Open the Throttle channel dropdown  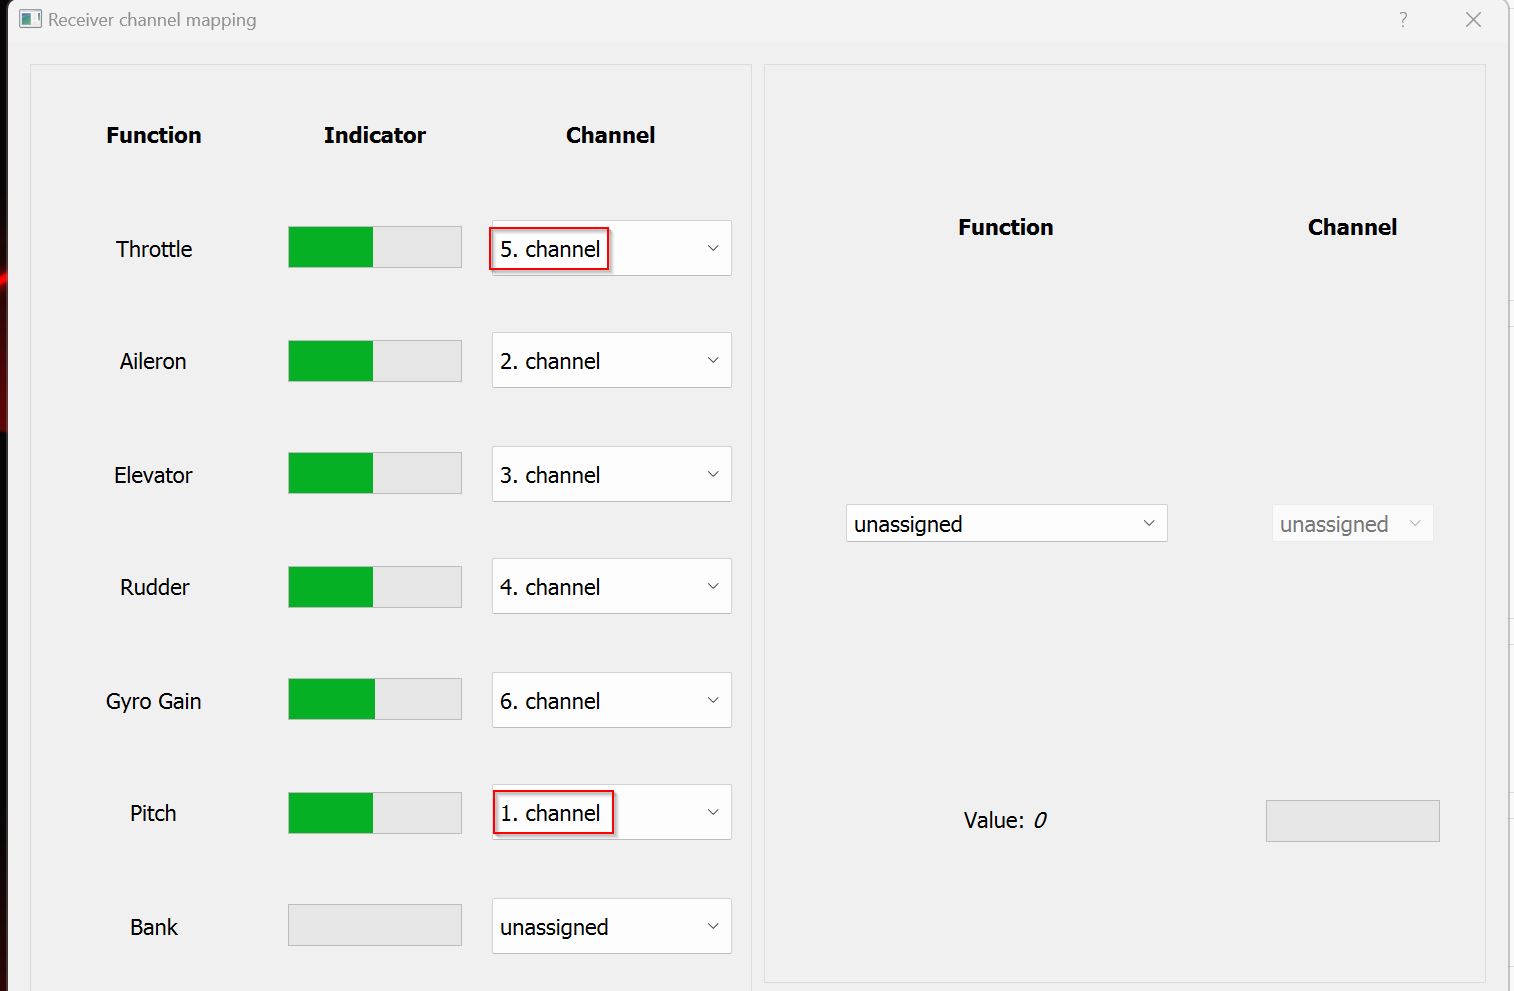[x=611, y=248]
